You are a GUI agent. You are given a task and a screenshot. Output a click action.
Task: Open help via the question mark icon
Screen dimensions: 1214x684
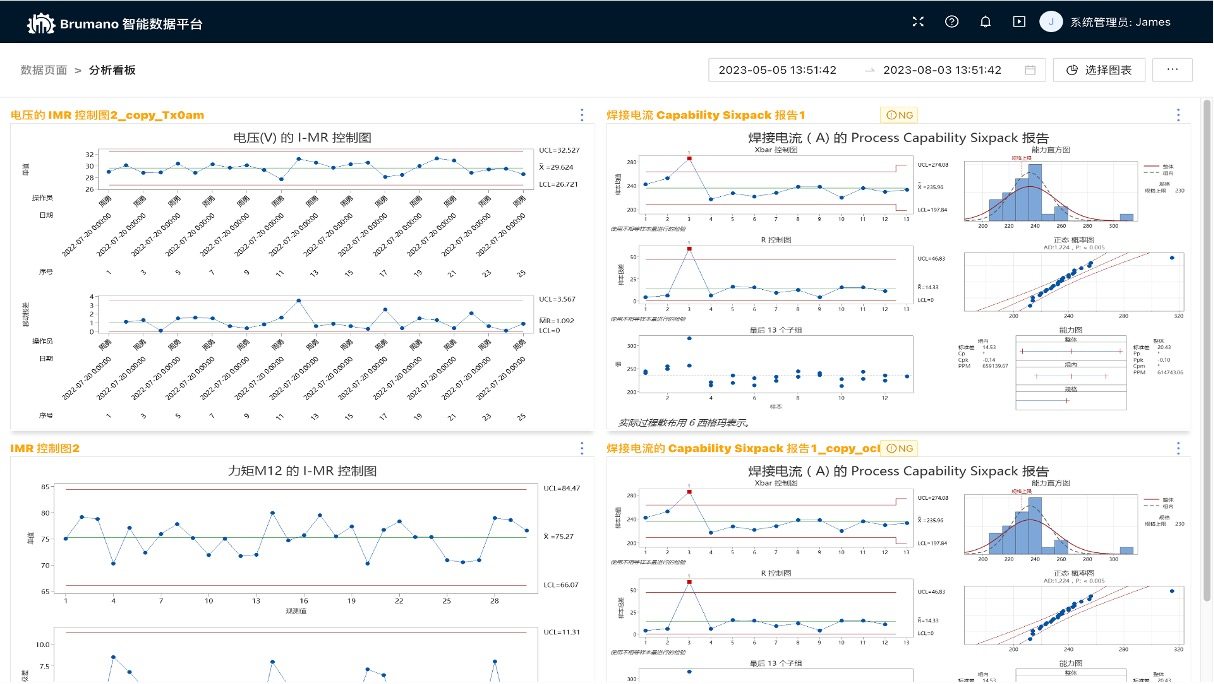[951, 21]
